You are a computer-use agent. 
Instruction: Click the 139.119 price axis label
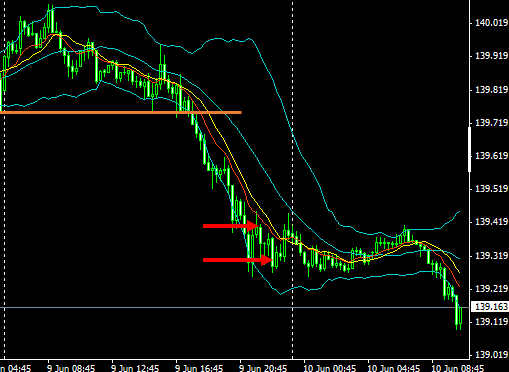coord(491,322)
